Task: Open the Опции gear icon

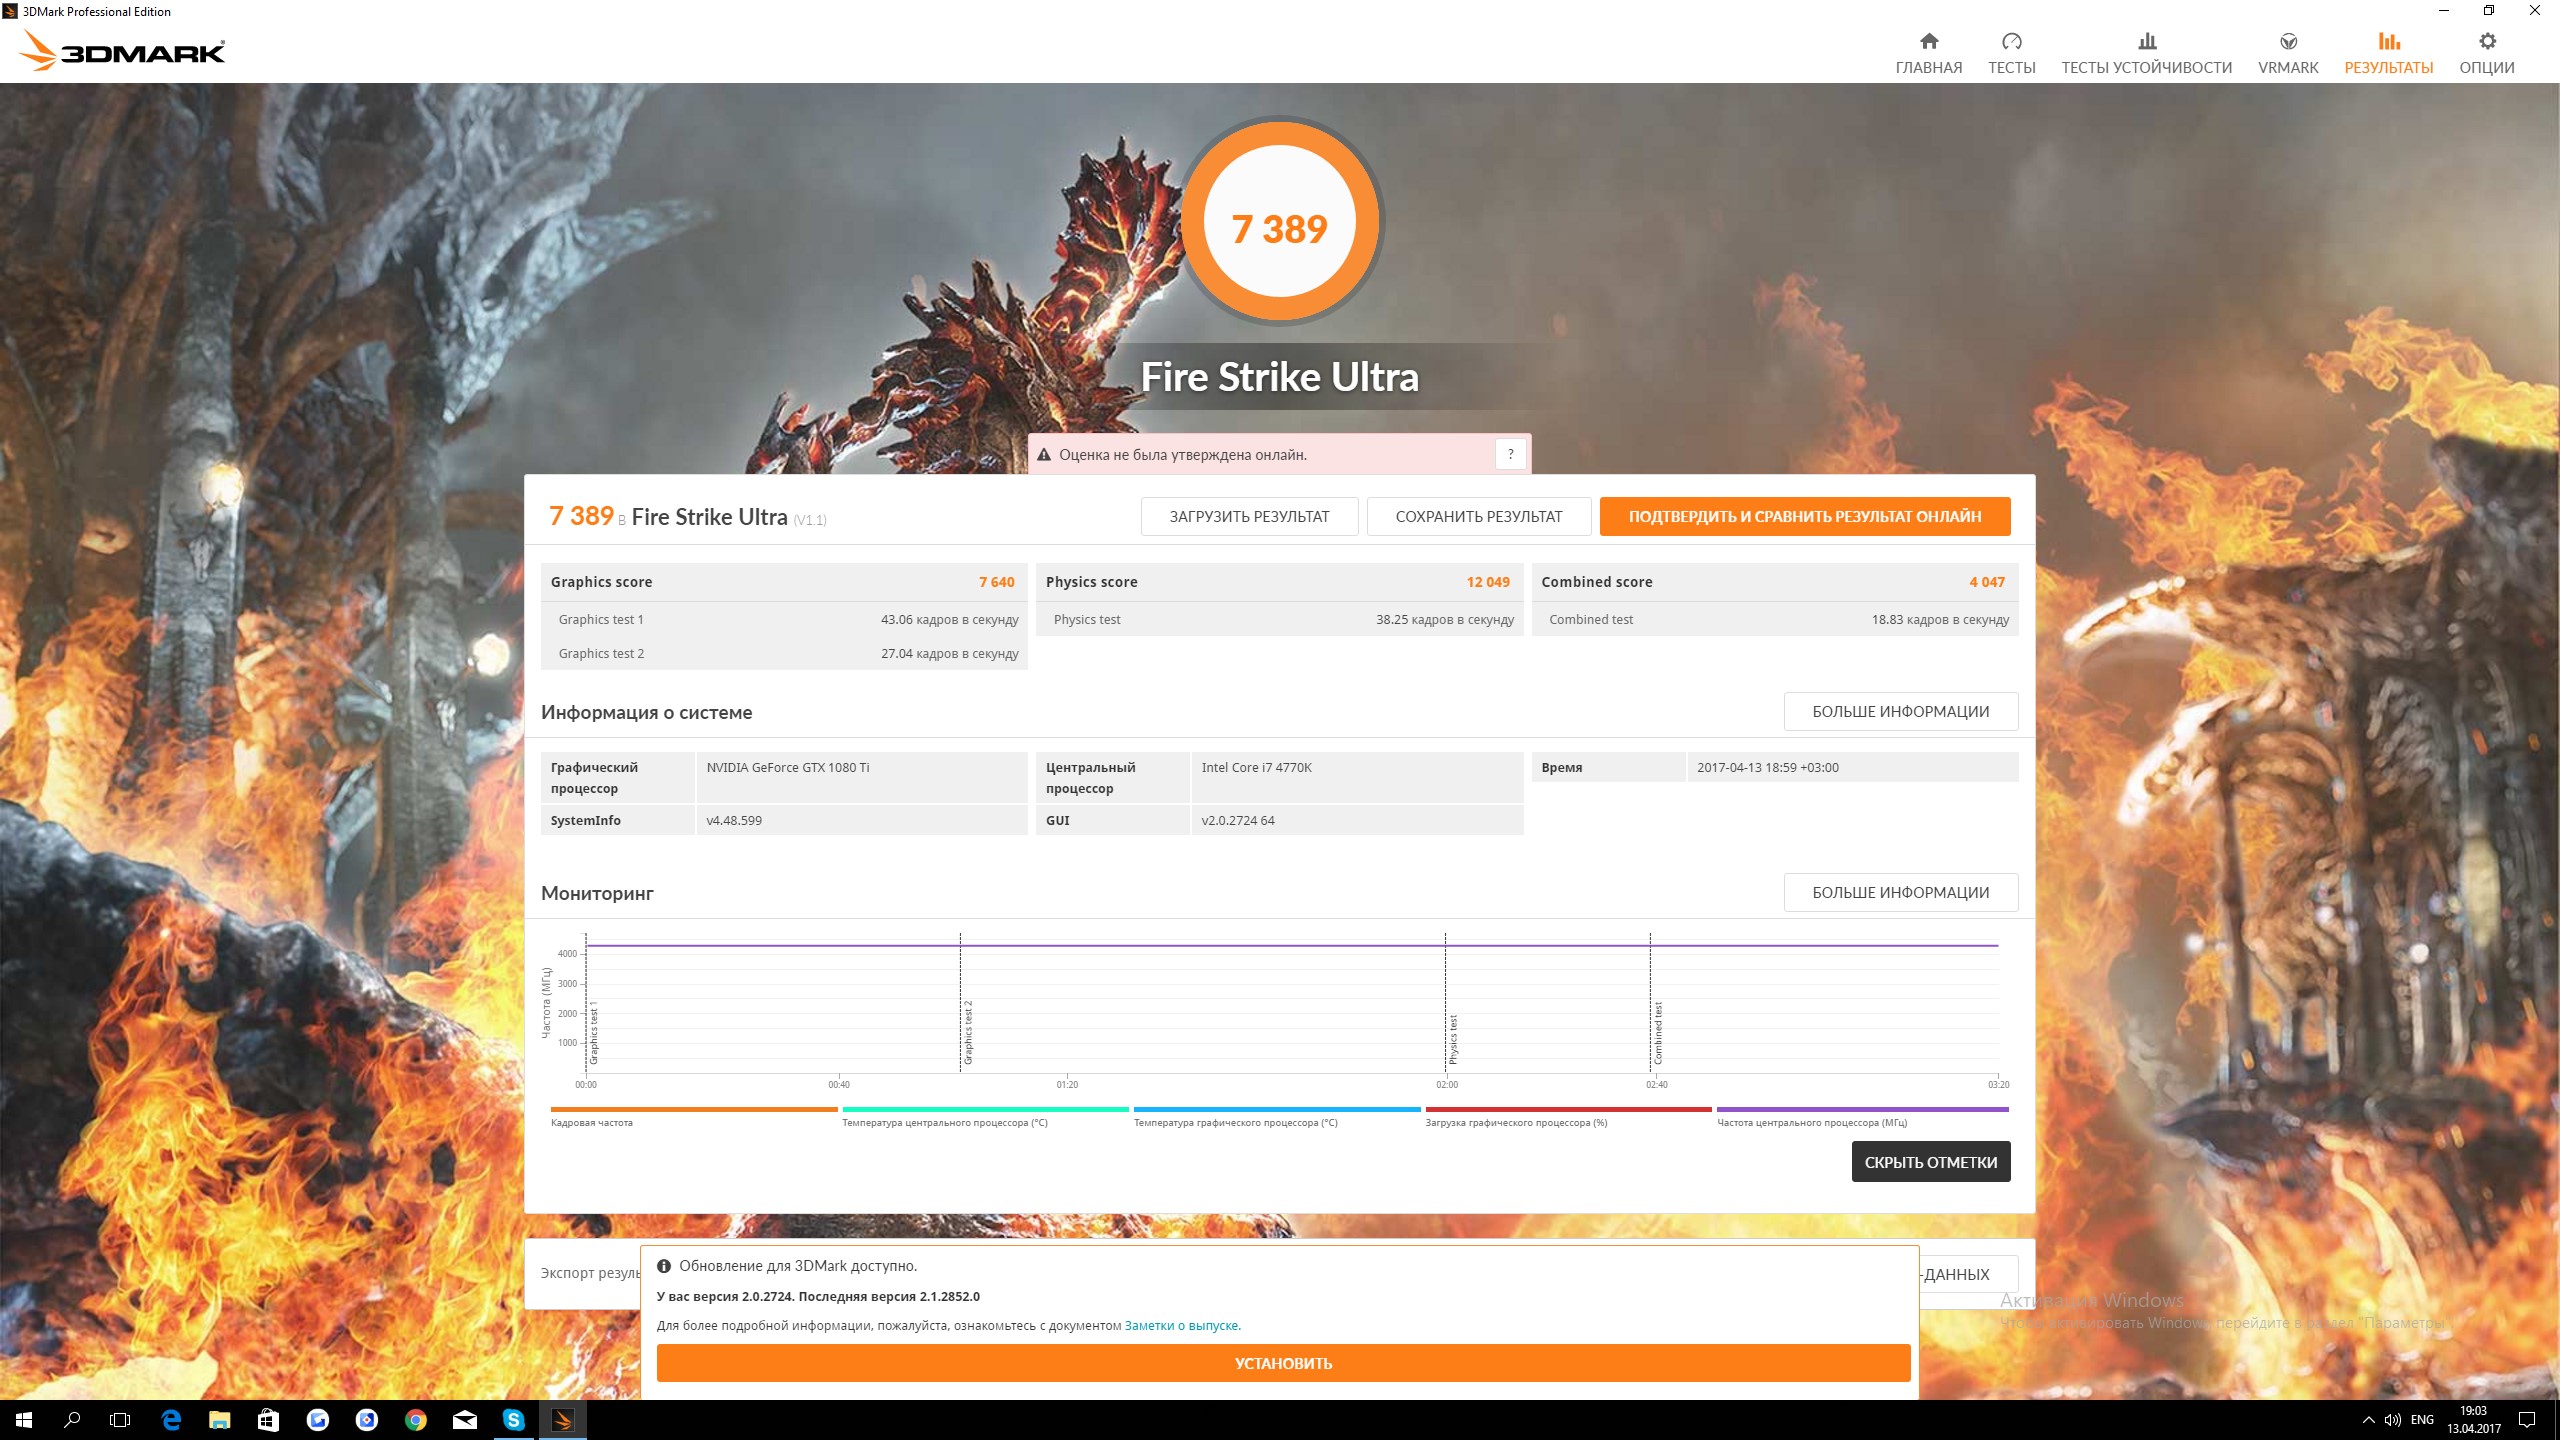Action: click(x=2486, y=42)
